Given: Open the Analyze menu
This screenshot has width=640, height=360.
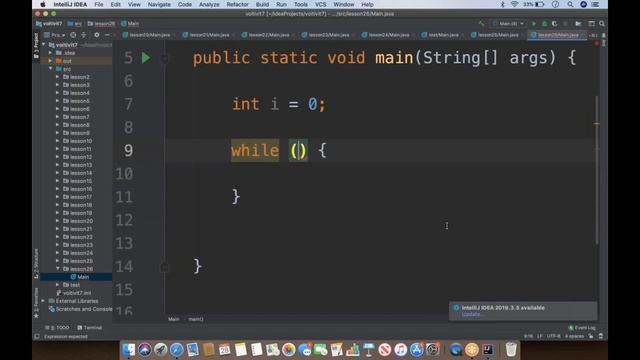Looking at the screenshot, I should [x=209, y=4].
